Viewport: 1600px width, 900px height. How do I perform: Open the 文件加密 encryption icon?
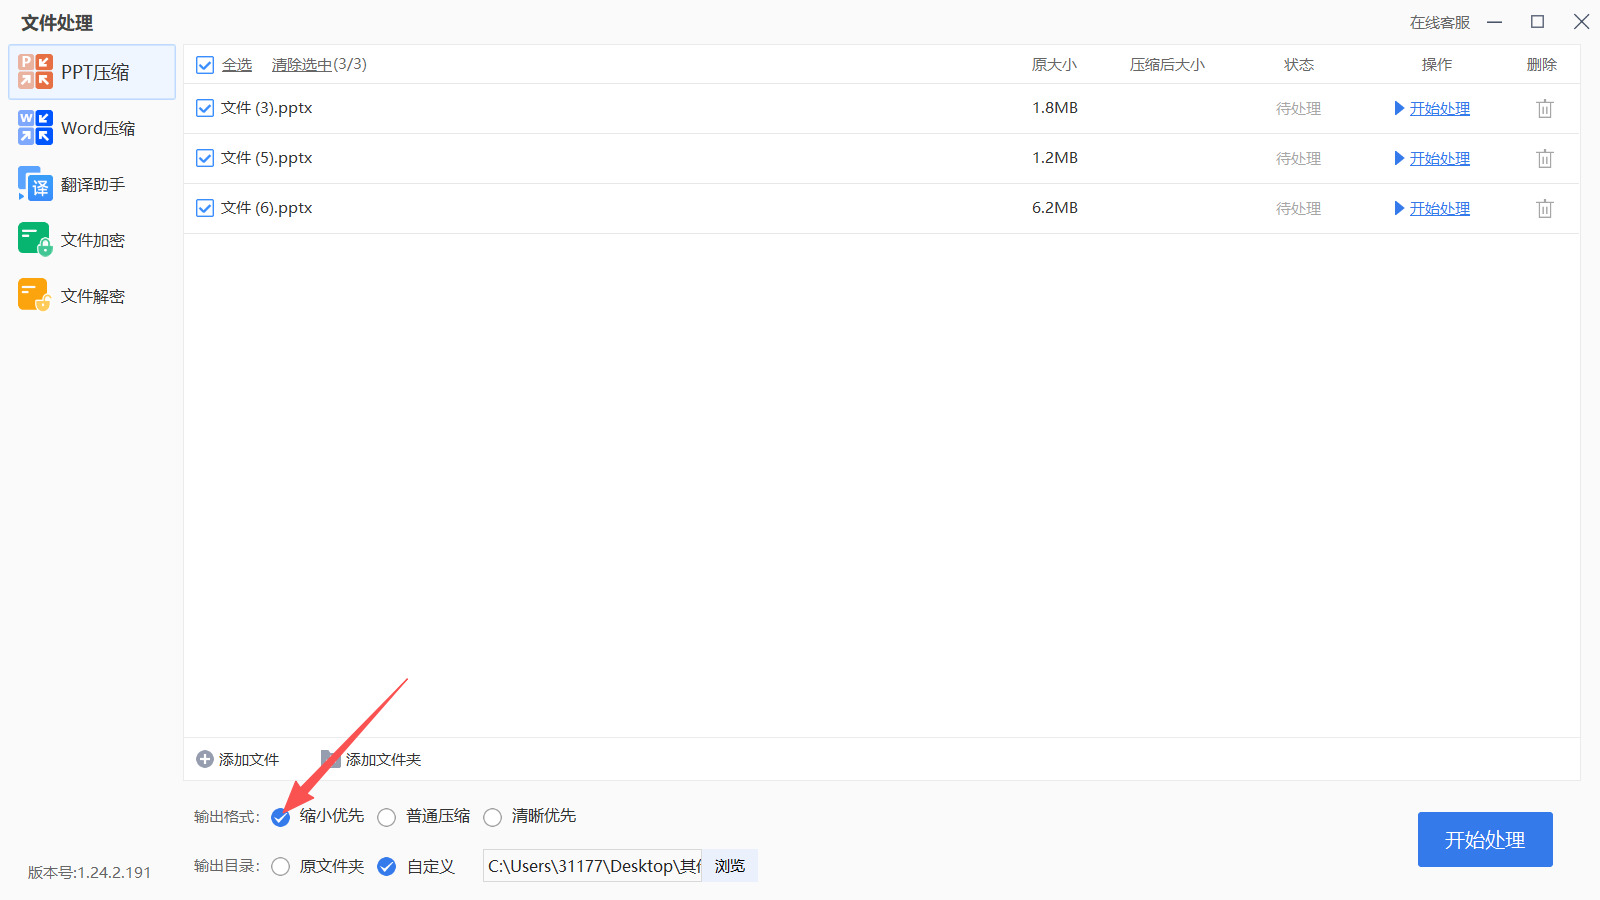pyautogui.click(x=35, y=240)
